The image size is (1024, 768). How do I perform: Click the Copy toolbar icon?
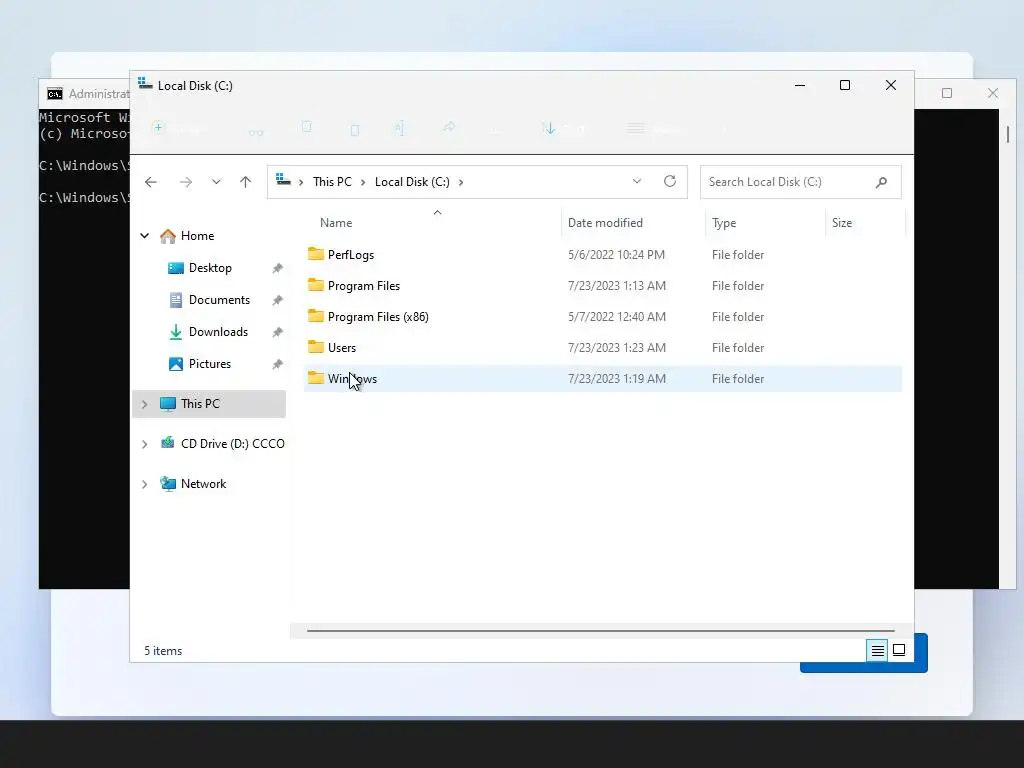(x=306, y=127)
